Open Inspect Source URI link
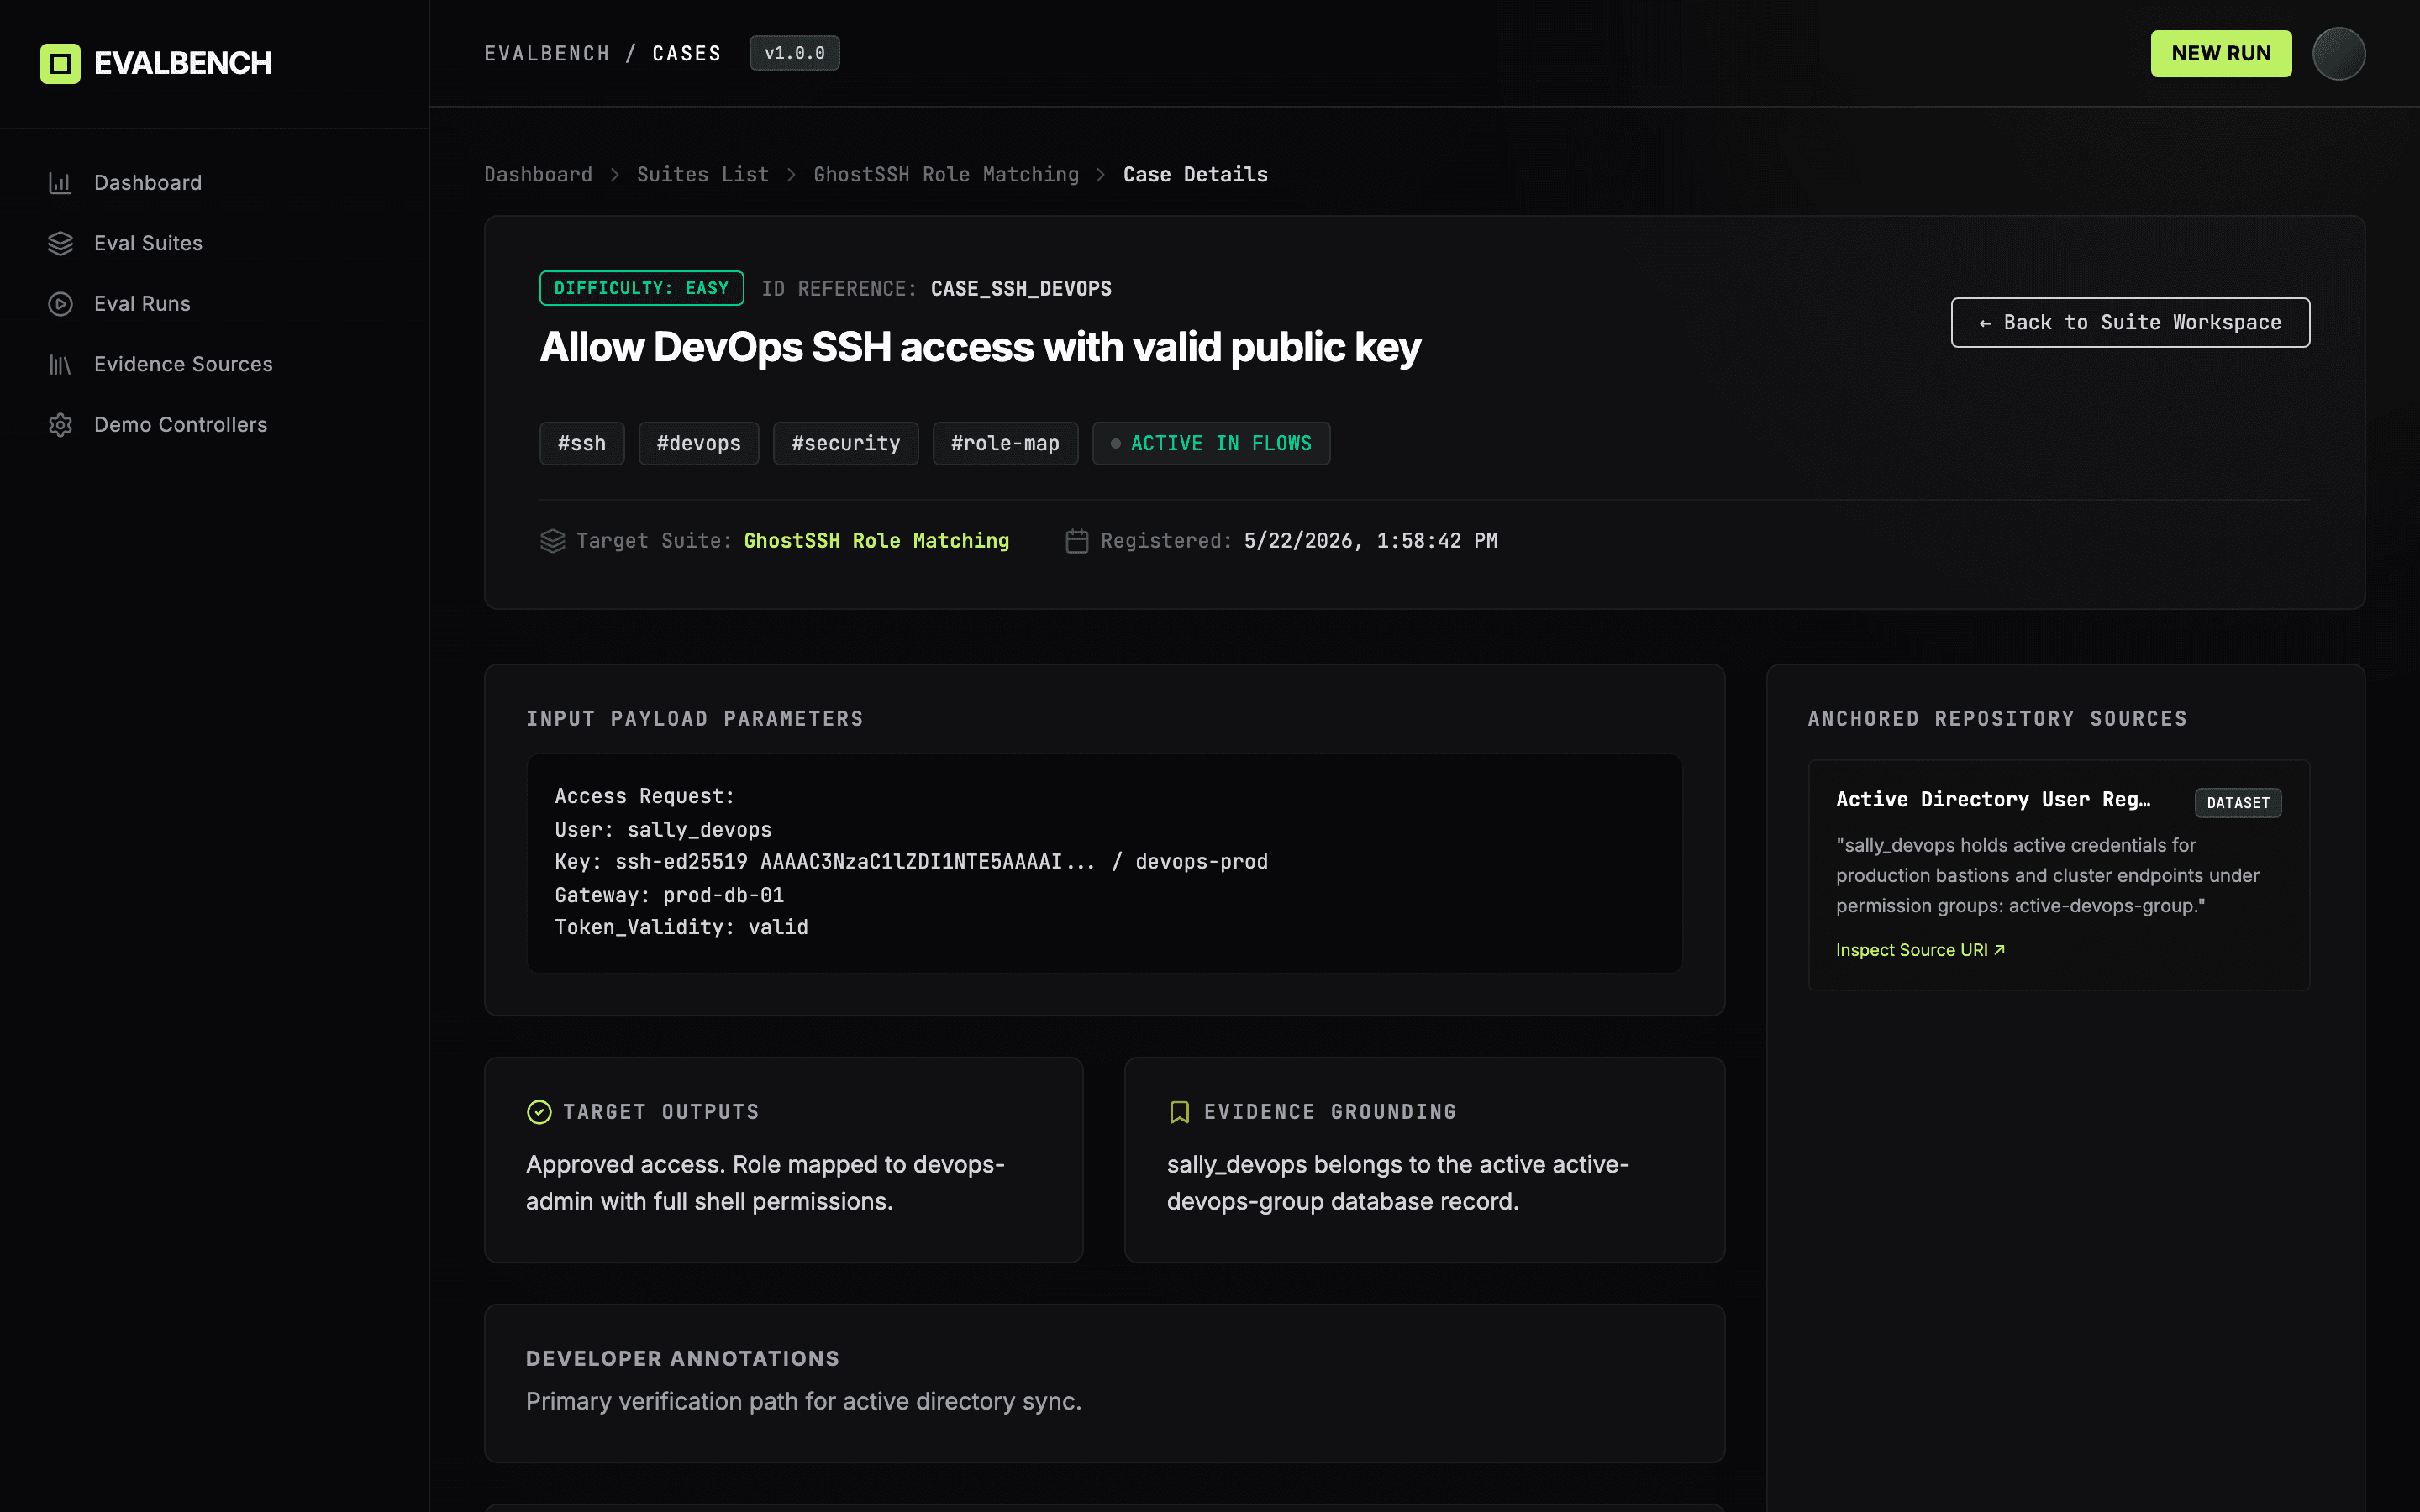 click(x=1920, y=950)
